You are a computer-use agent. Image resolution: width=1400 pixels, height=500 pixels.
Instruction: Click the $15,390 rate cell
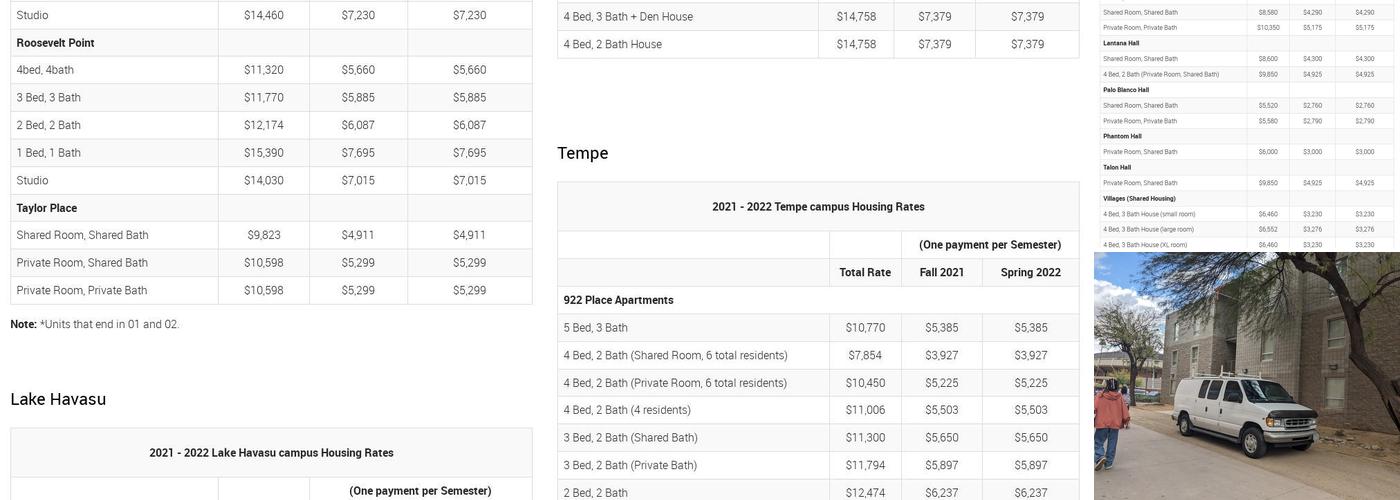(x=264, y=153)
